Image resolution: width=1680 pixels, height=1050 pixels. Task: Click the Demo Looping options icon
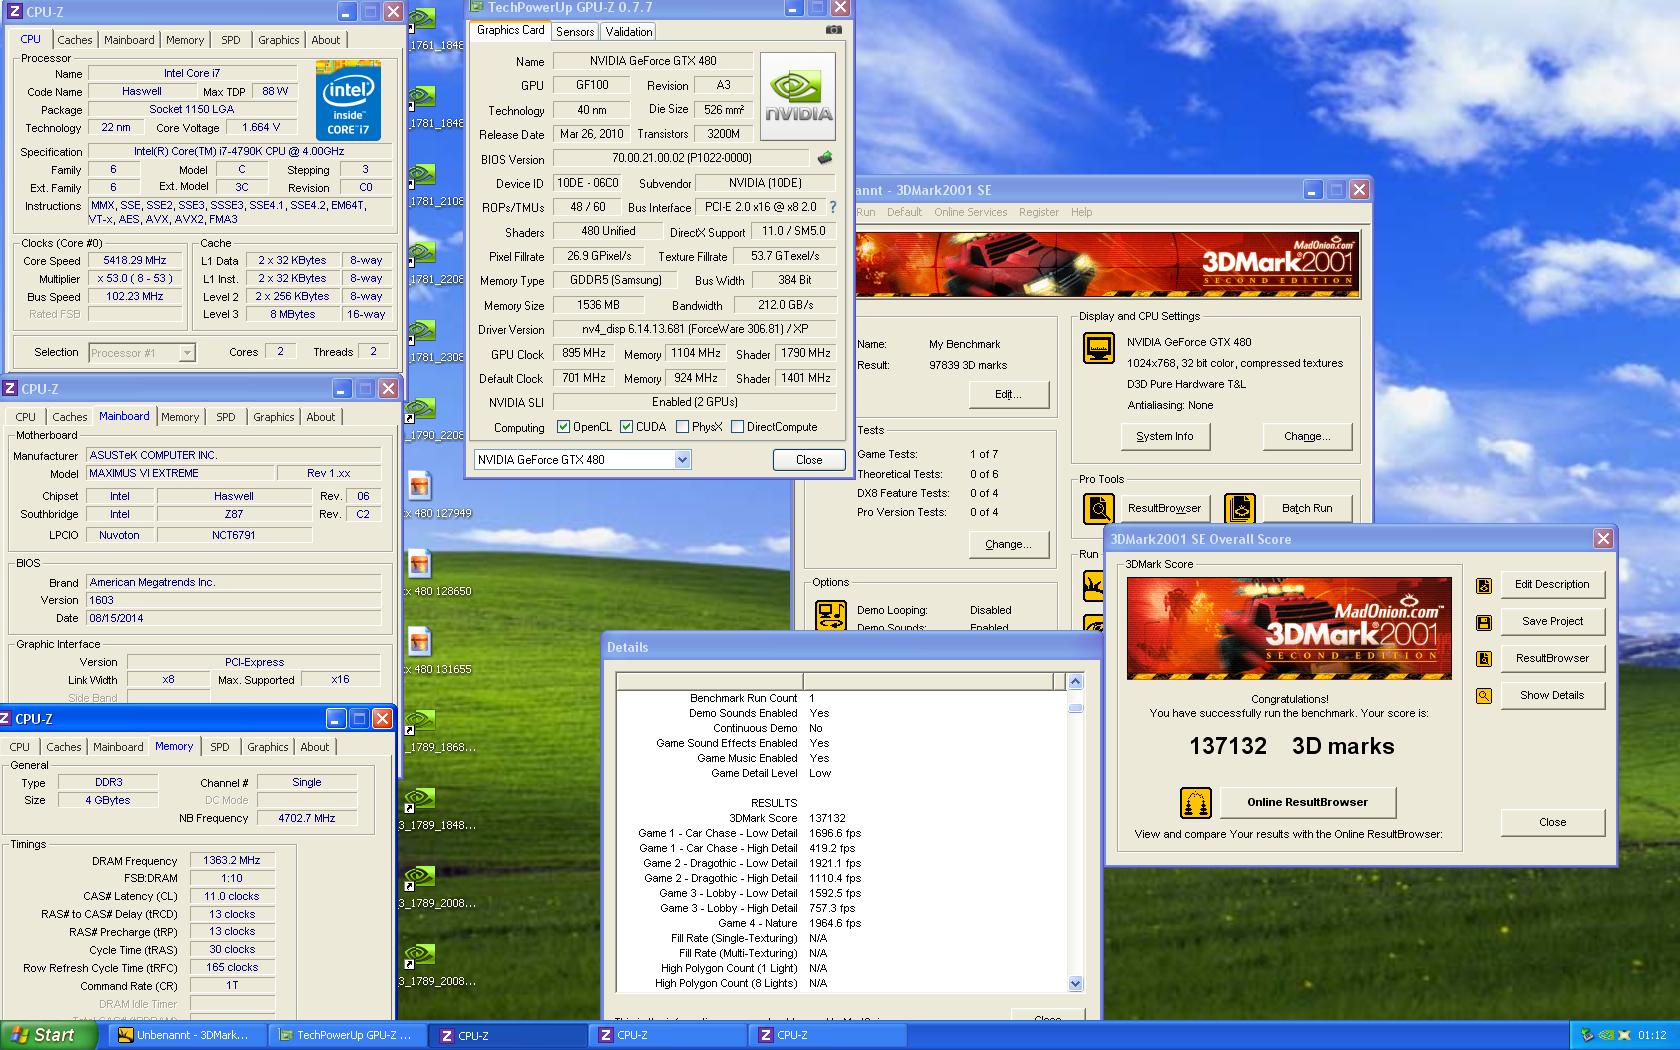(x=831, y=615)
